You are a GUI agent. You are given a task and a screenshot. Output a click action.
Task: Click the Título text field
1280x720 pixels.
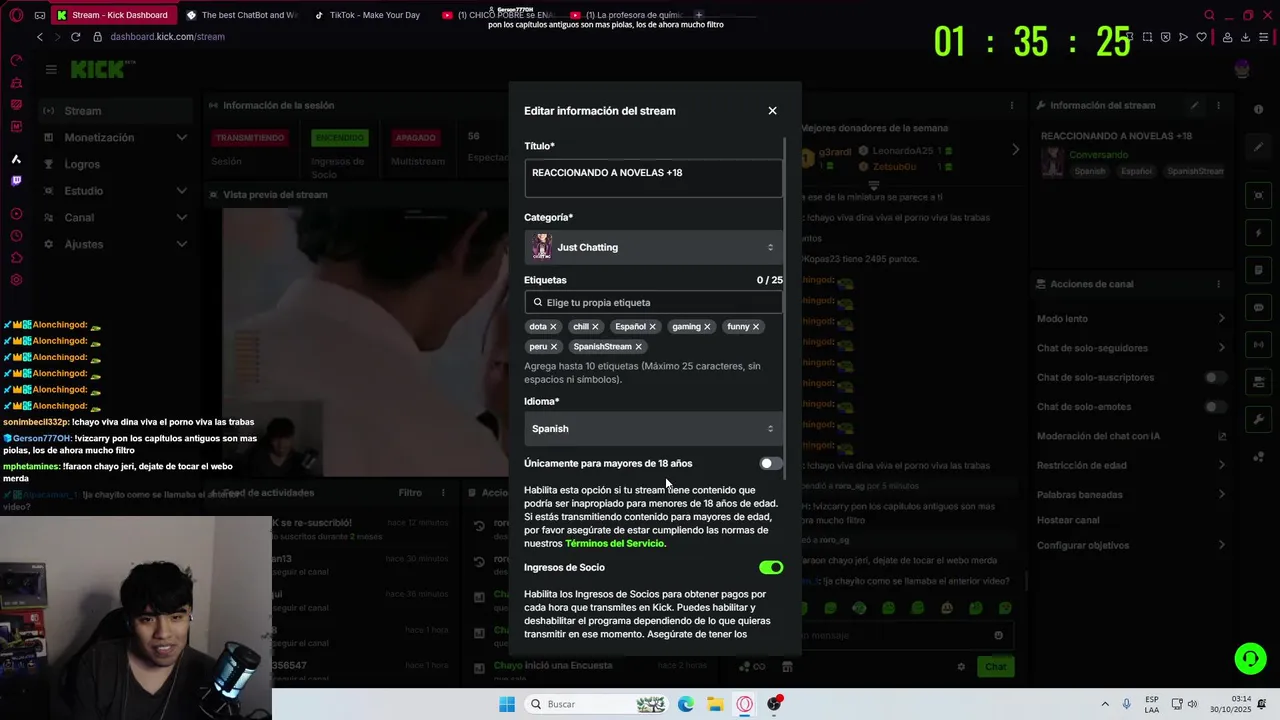point(653,178)
